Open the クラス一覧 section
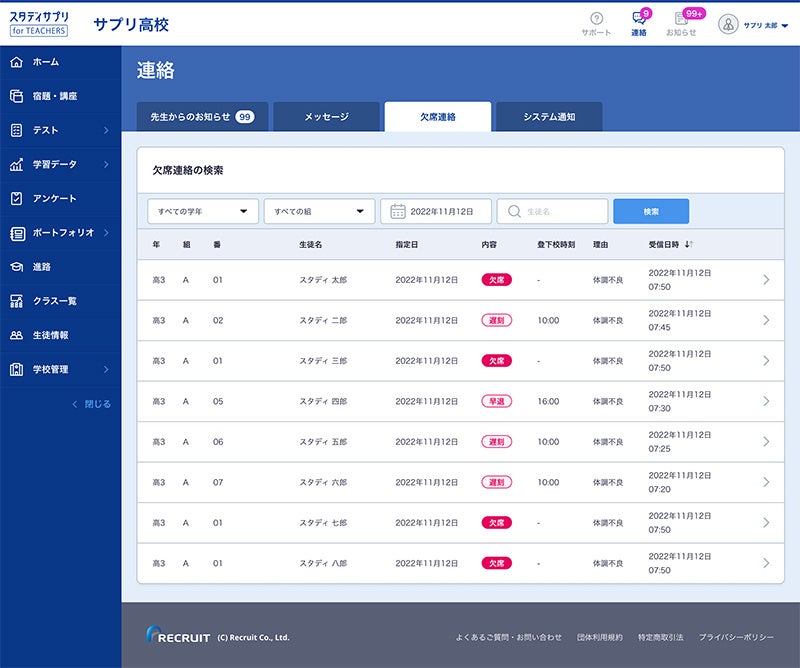Viewport: 800px width, 668px height. 55,300
